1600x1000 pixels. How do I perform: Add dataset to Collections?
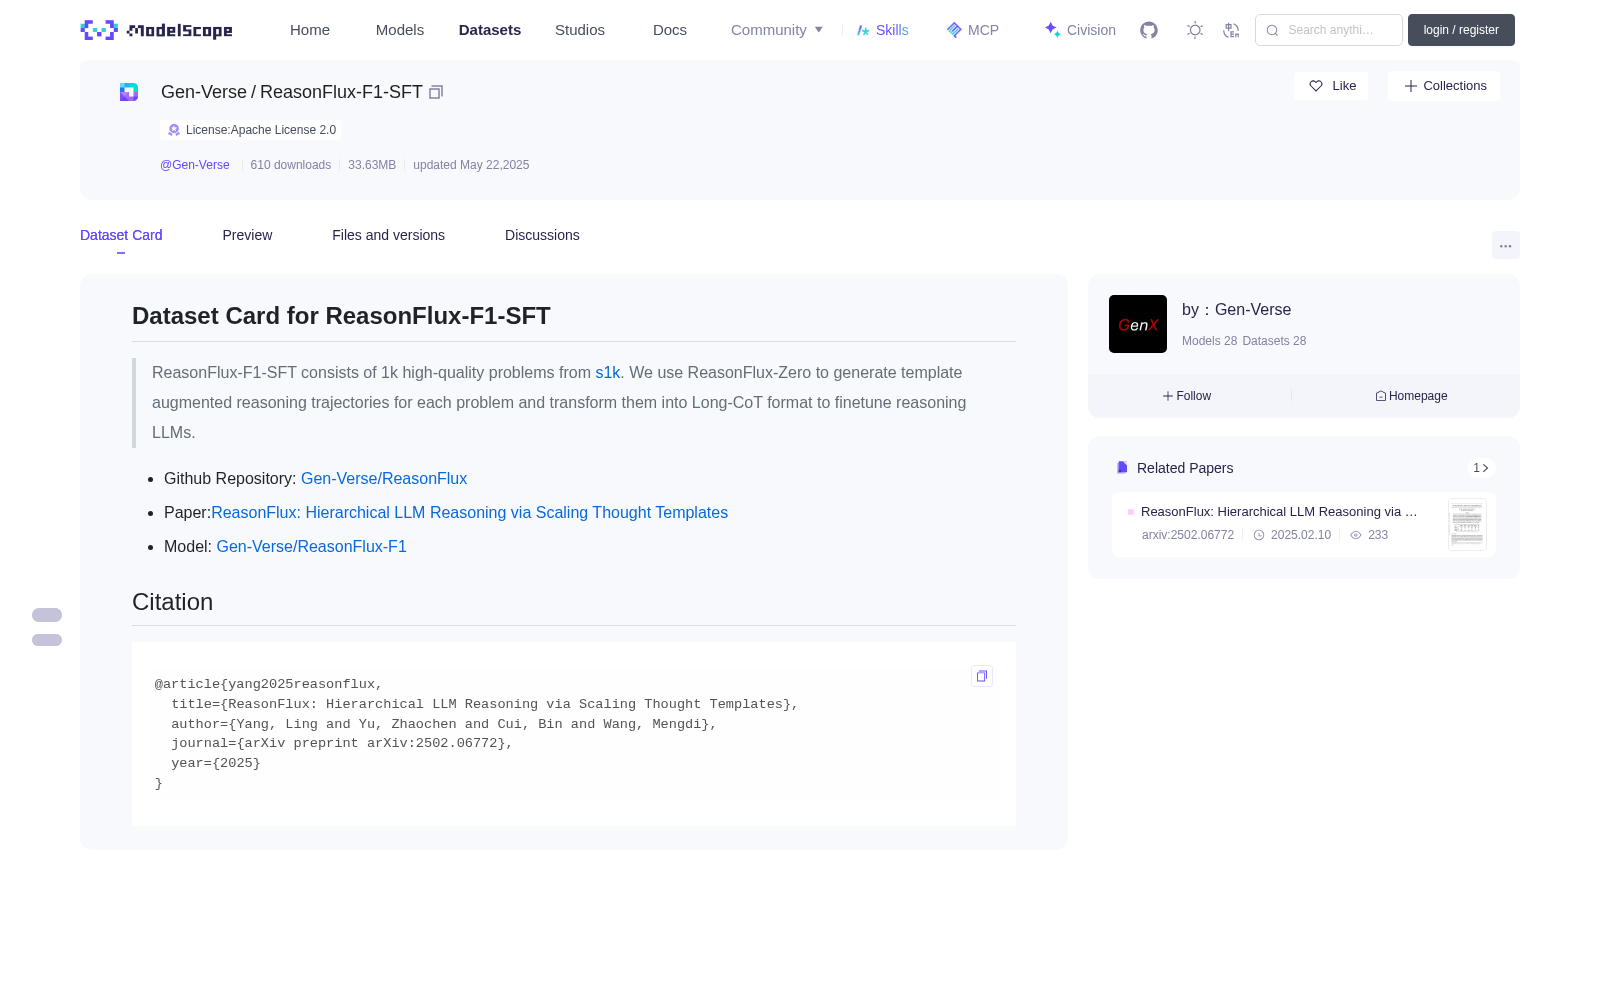pyautogui.click(x=1444, y=86)
